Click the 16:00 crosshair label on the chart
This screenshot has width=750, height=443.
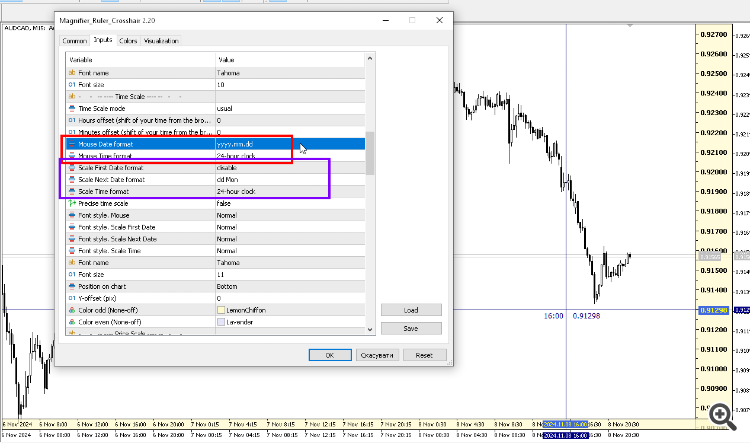point(553,316)
